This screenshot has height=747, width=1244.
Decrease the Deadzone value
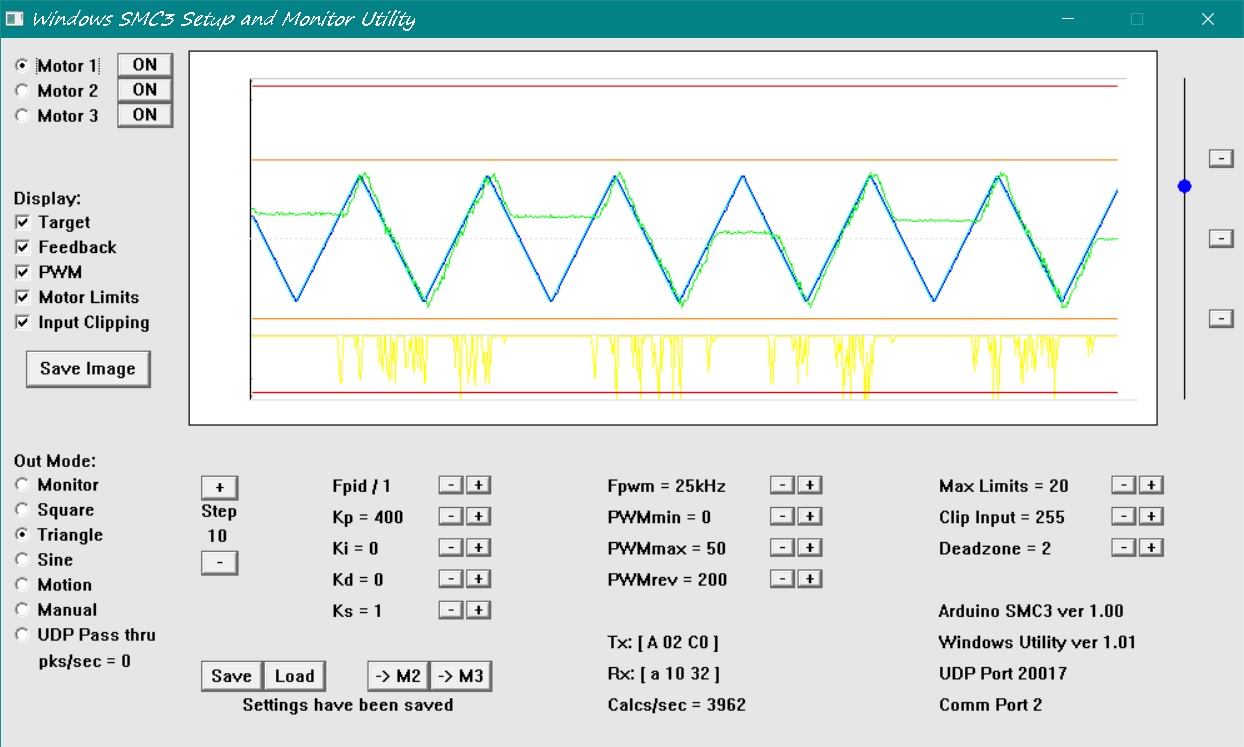[1124, 548]
